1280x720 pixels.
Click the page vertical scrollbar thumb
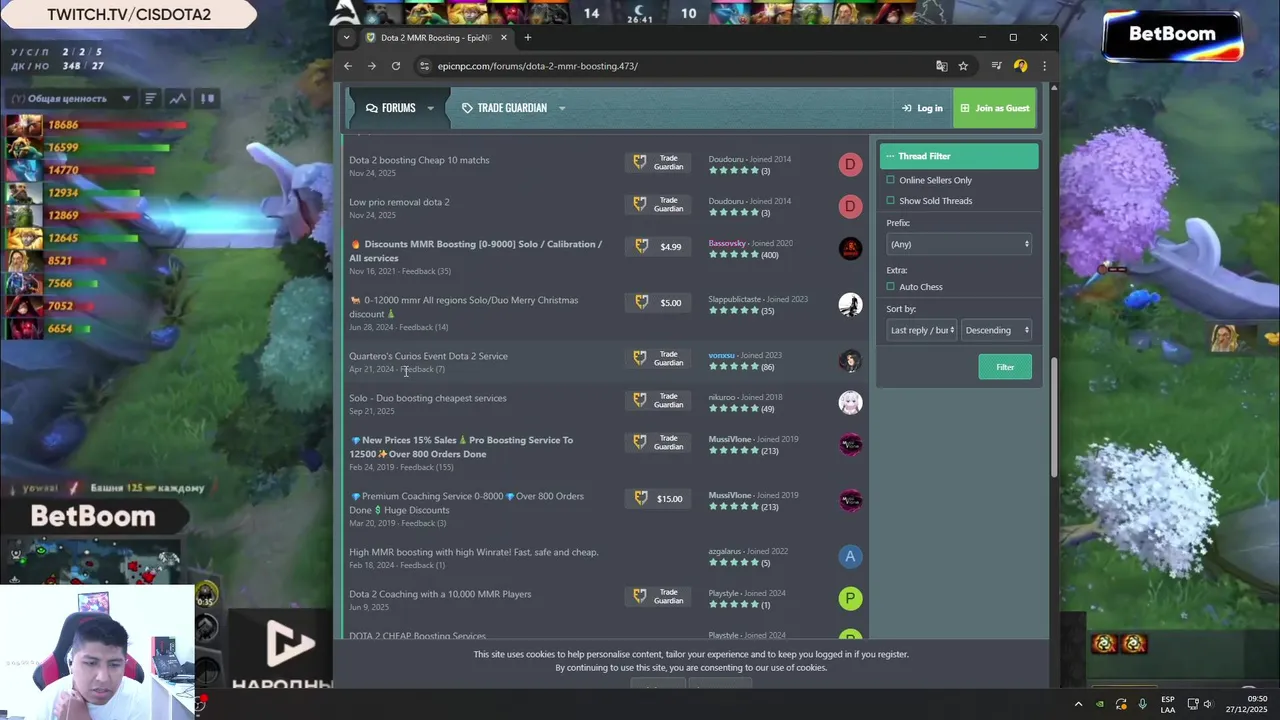[x=1054, y=416]
